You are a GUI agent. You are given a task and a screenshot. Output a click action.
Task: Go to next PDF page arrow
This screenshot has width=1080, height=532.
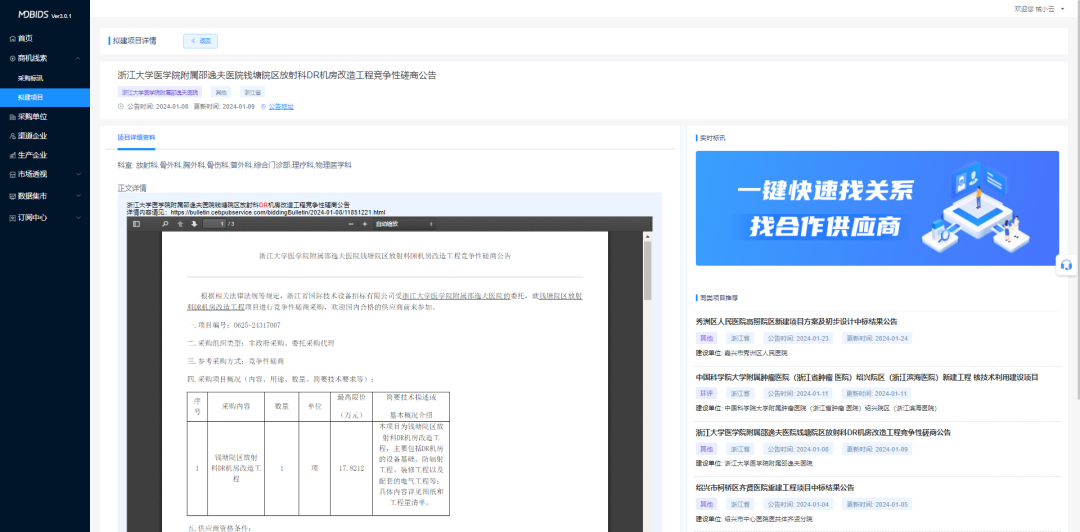coord(194,224)
